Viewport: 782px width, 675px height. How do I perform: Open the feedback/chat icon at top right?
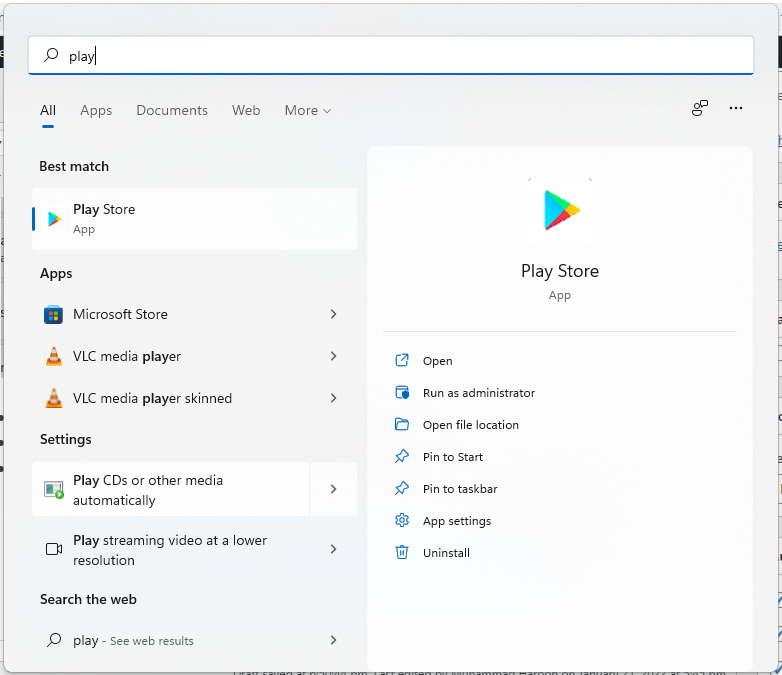[700, 108]
